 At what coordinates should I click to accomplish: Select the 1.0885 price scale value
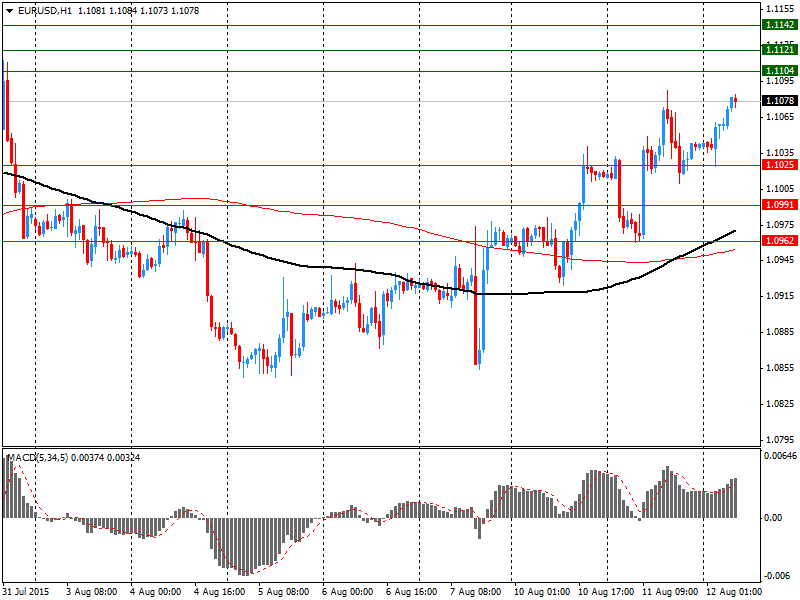[x=780, y=332]
